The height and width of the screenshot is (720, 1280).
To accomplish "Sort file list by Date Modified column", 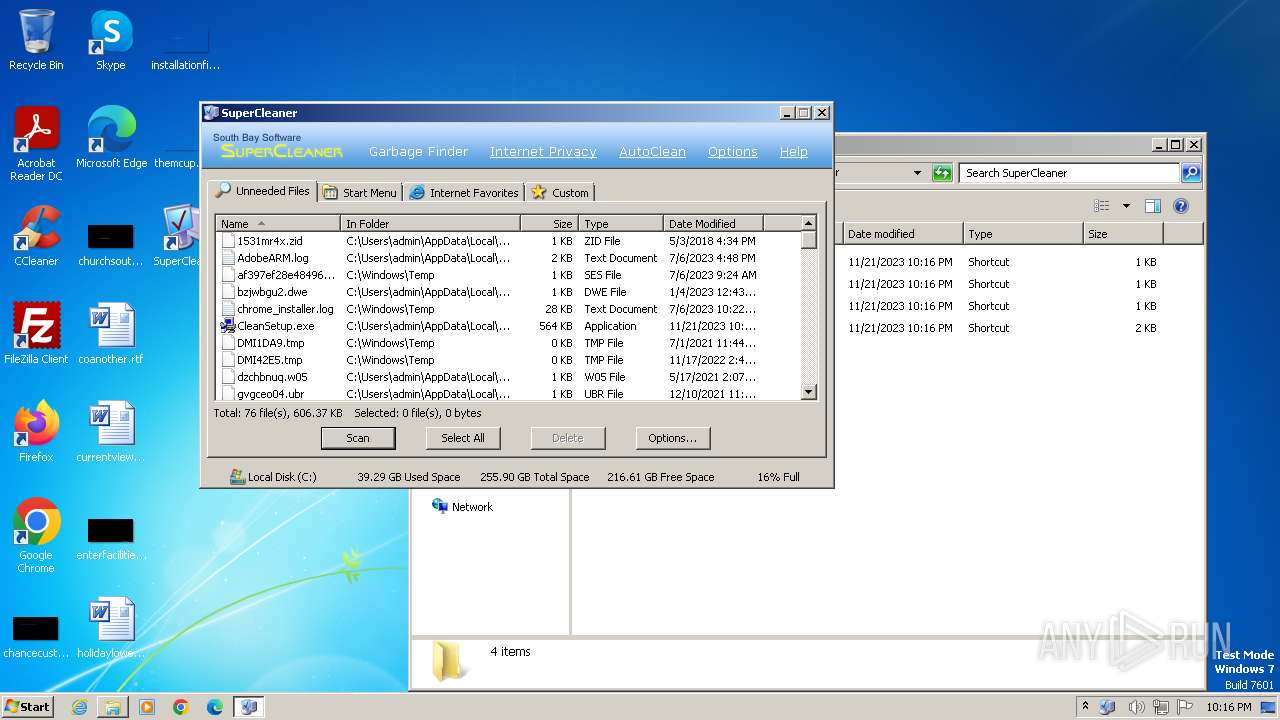I will 713,224.
